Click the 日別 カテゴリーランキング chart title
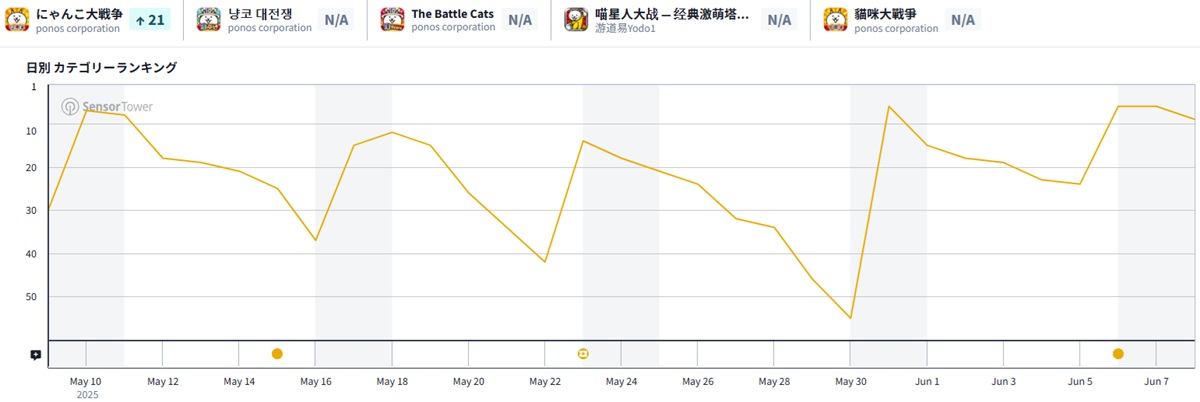Viewport: 1200px width, 402px height. point(102,68)
